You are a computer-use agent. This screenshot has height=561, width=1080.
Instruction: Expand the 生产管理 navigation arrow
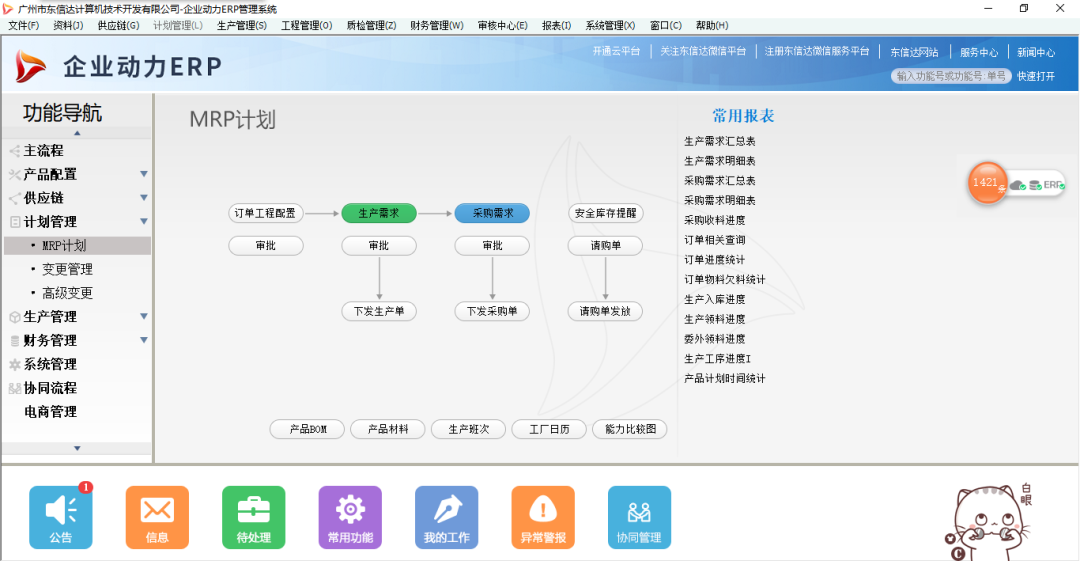click(143, 316)
